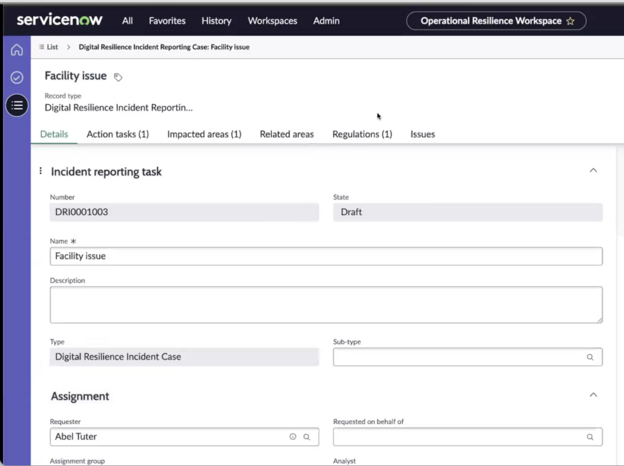The height and width of the screenshot is (466, 624).
Task: Open the All menu
Action: point(127,21)
